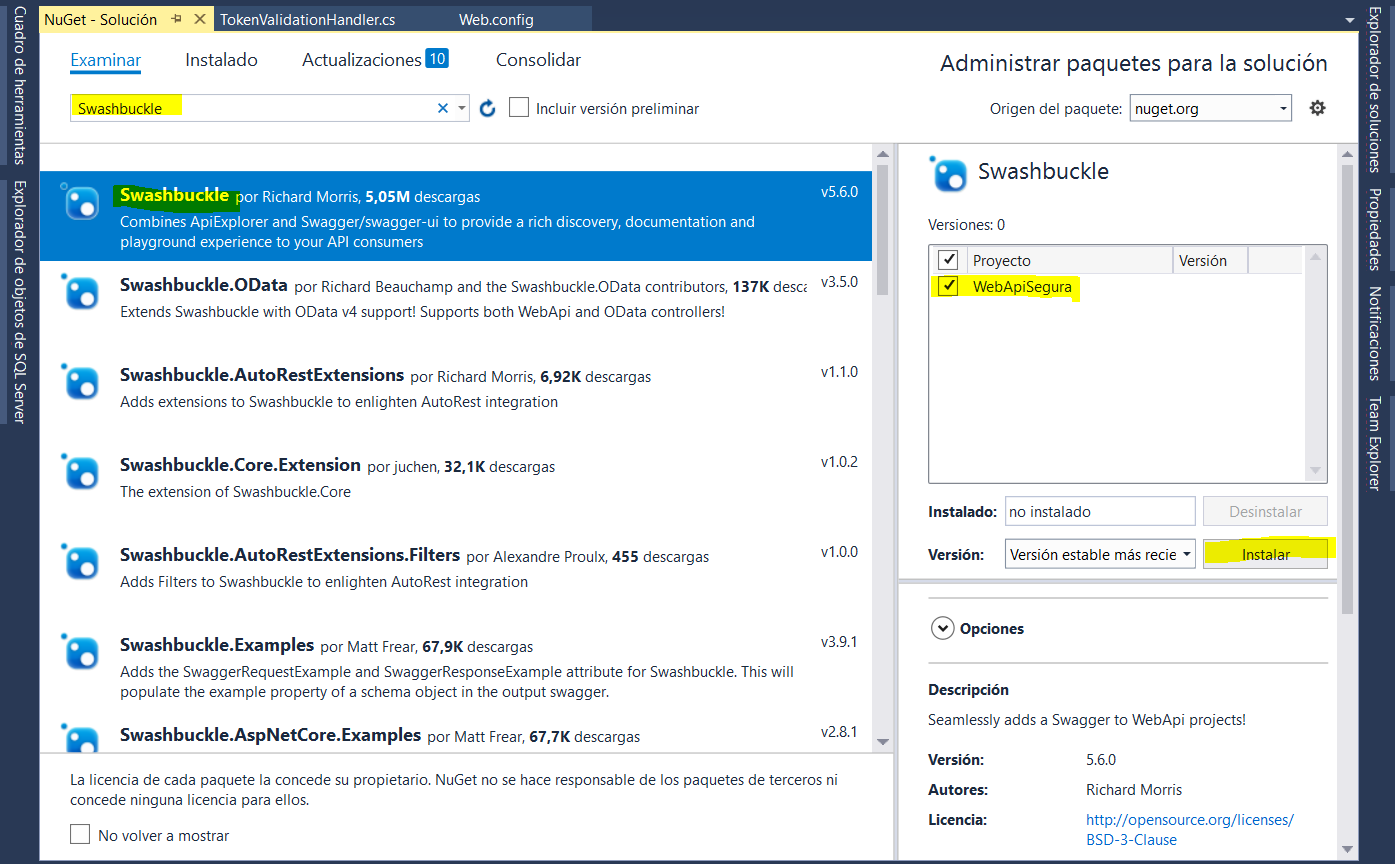
Task: Click the Swashbuckle.AutoRestExtensions.Filters package icon
Action: click(81, 562)
